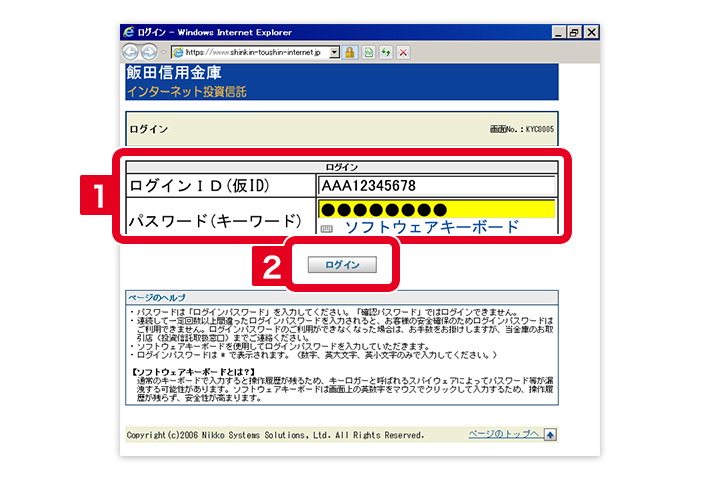Viewport: 720px width, 480px height.
Task: Click the 画面No.: KYC0005 label
Action: [522, 129]
